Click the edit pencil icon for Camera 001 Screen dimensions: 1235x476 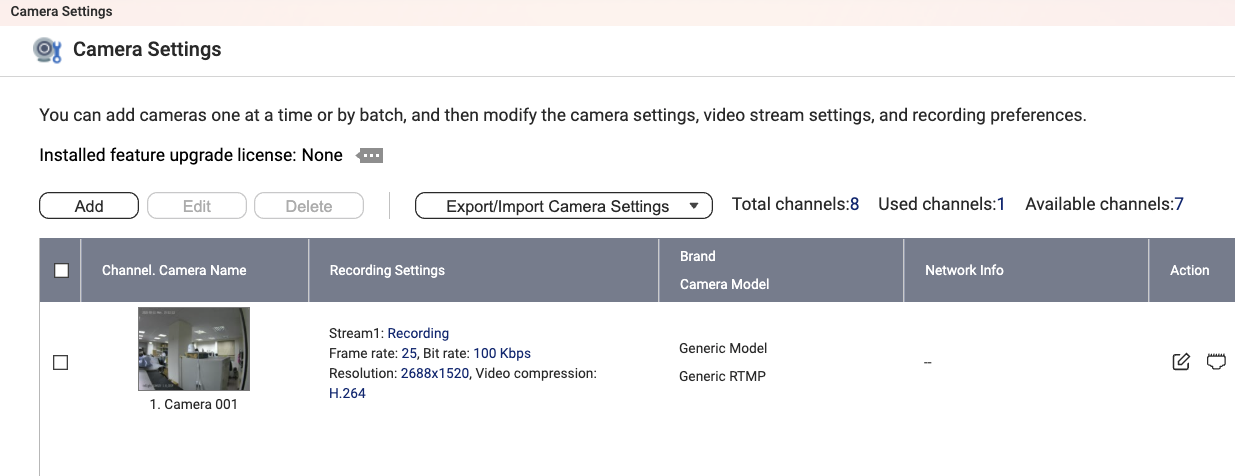pyautogui.click(x=1181, y=362)
